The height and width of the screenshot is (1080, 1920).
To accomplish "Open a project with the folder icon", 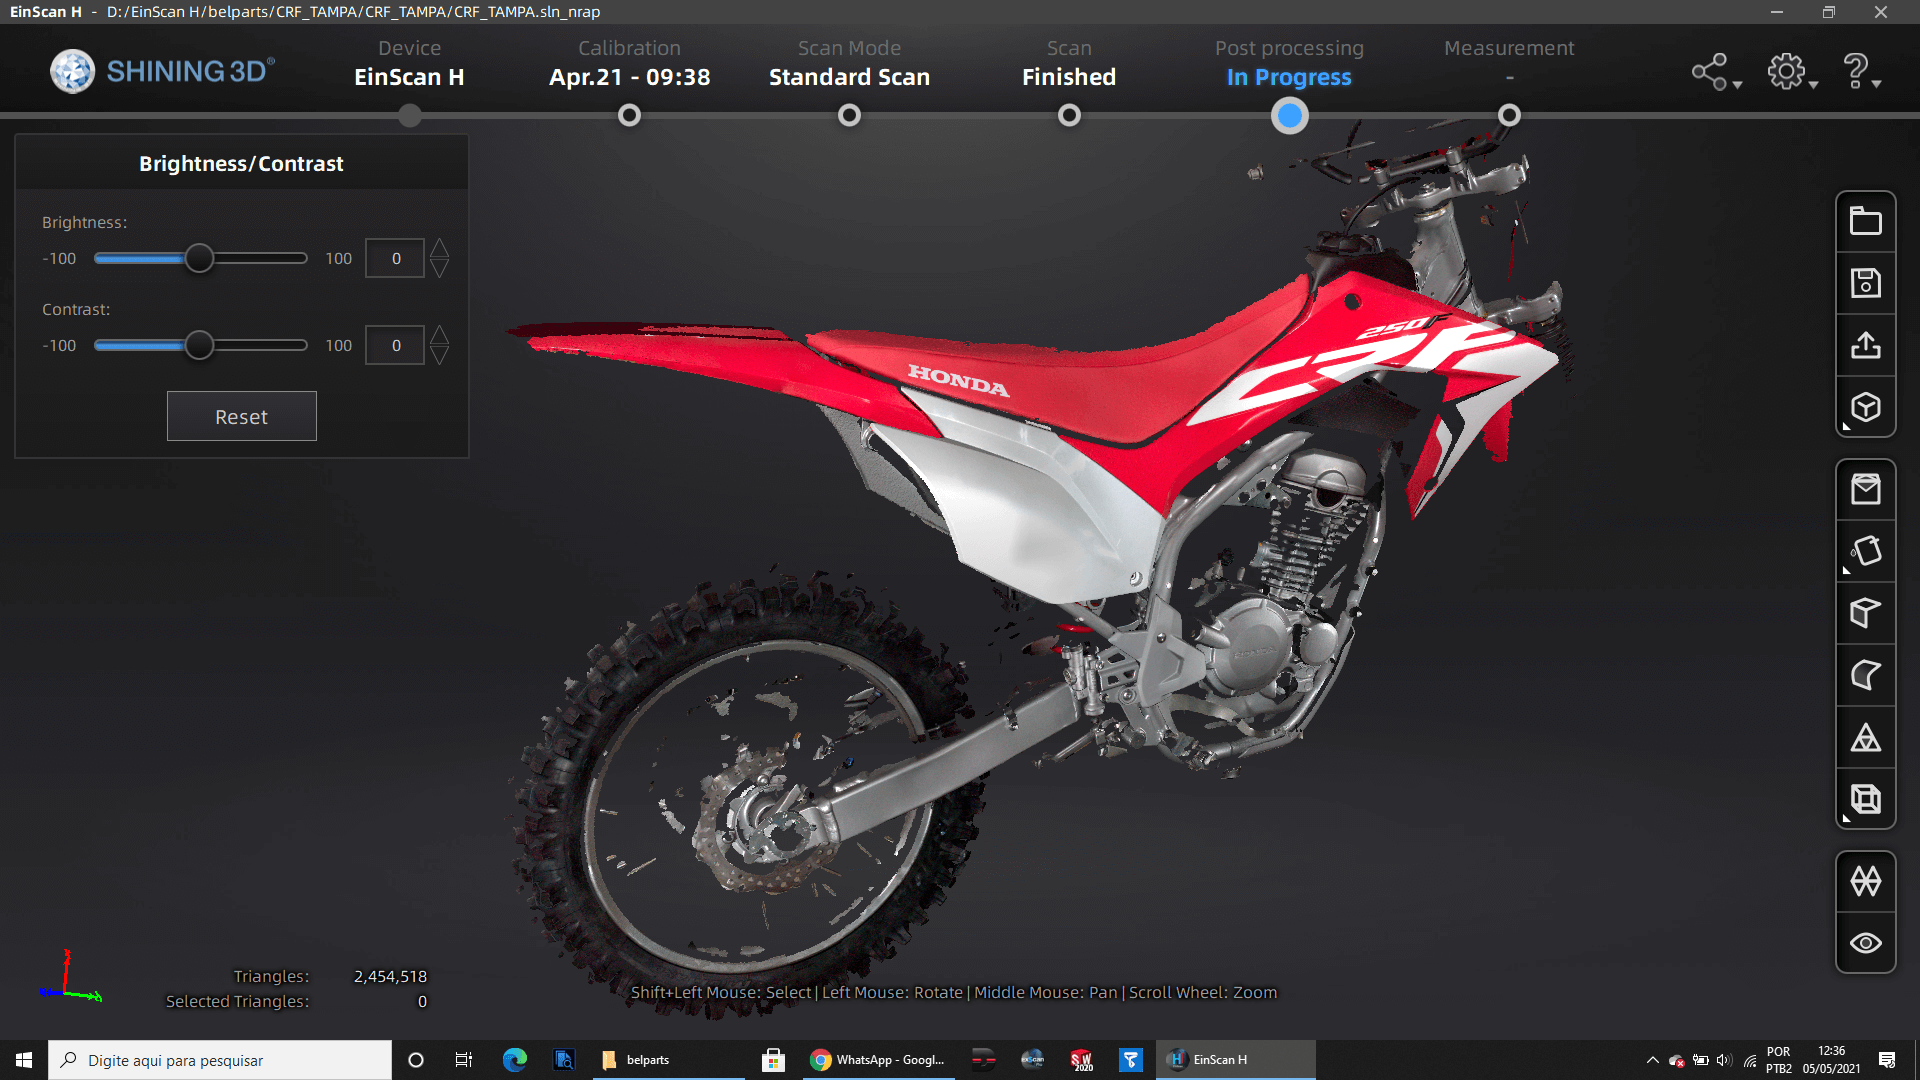I will click(x=1865, y=221).
